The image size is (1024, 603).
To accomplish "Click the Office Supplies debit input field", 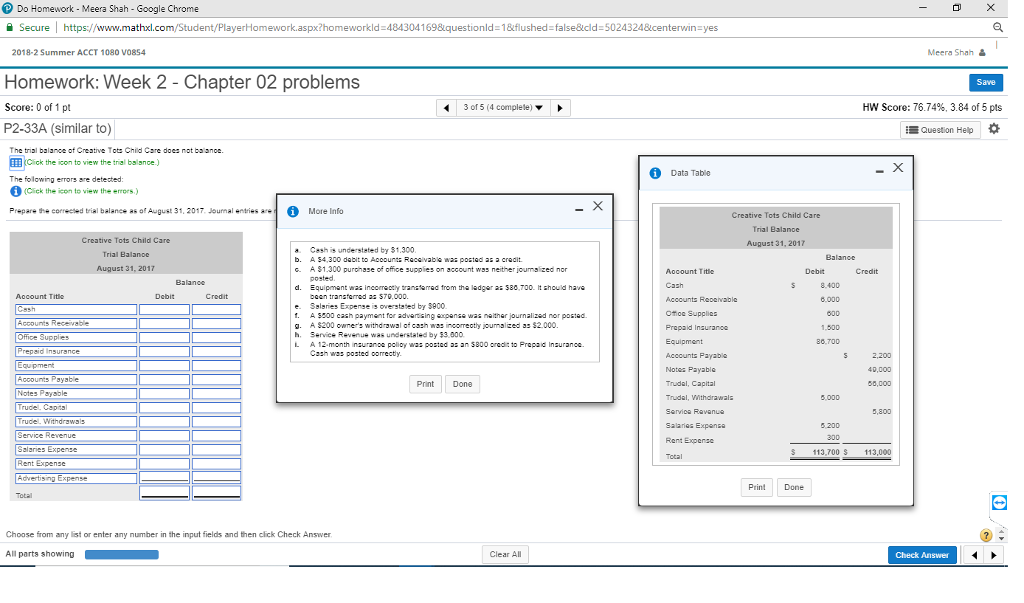I will [x=164, y=338].
